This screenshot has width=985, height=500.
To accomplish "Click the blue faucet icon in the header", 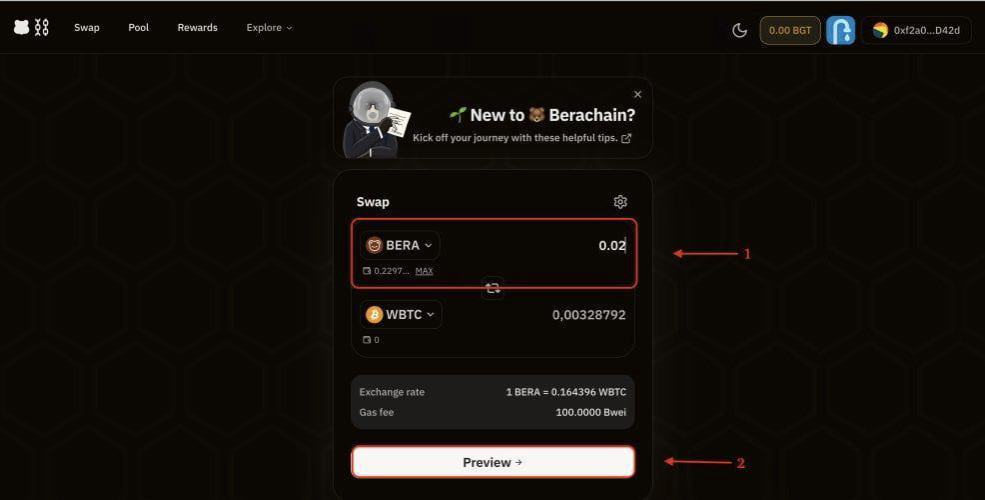I will 840,30.
